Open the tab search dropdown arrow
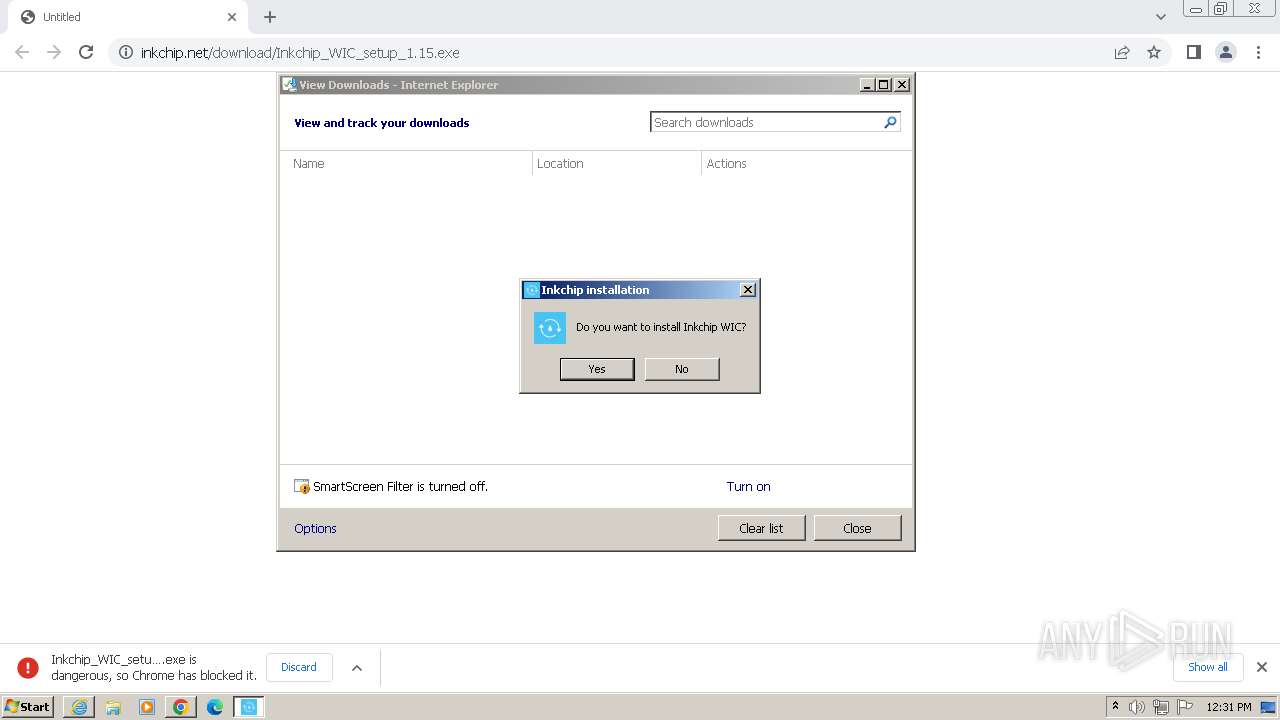Screen dimensions: 1280x720 tap(1161, 17)
